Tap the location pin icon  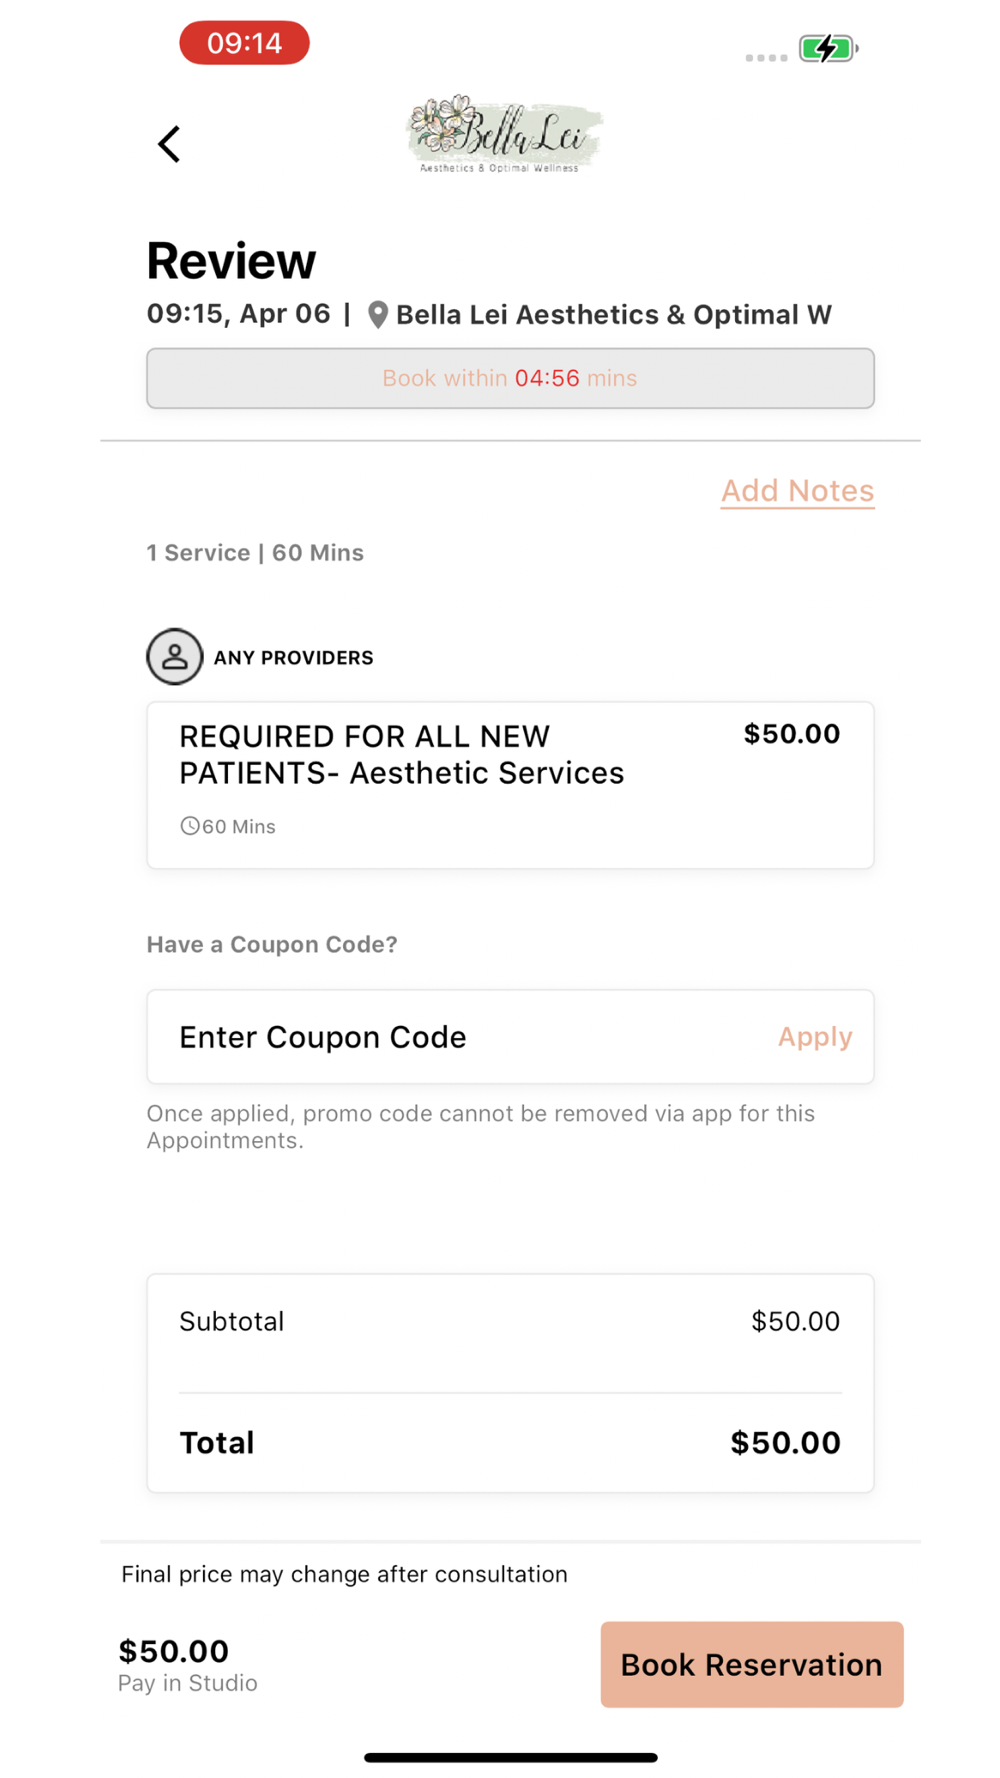point(377,315)
